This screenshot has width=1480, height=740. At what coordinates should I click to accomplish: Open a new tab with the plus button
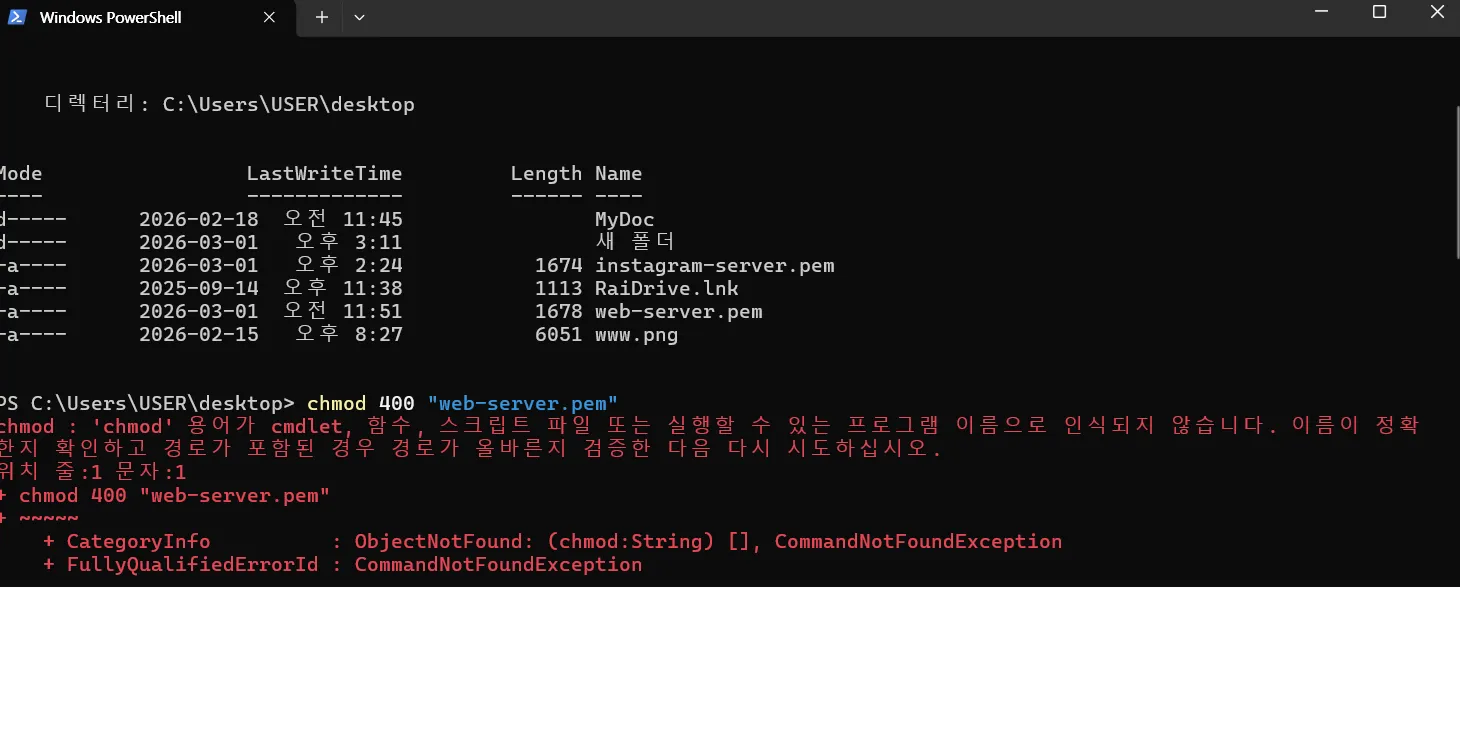320,16
